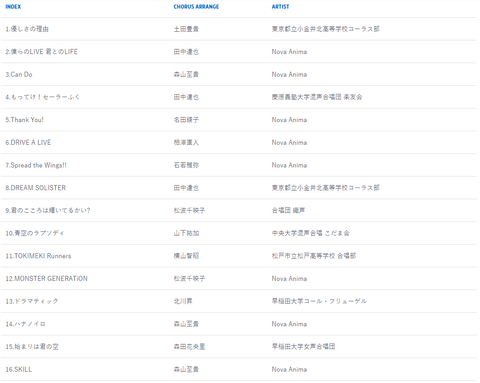Click arranger "森山至貴" in the SKILL row
480x383 pixels.
[x=186, y=369]
